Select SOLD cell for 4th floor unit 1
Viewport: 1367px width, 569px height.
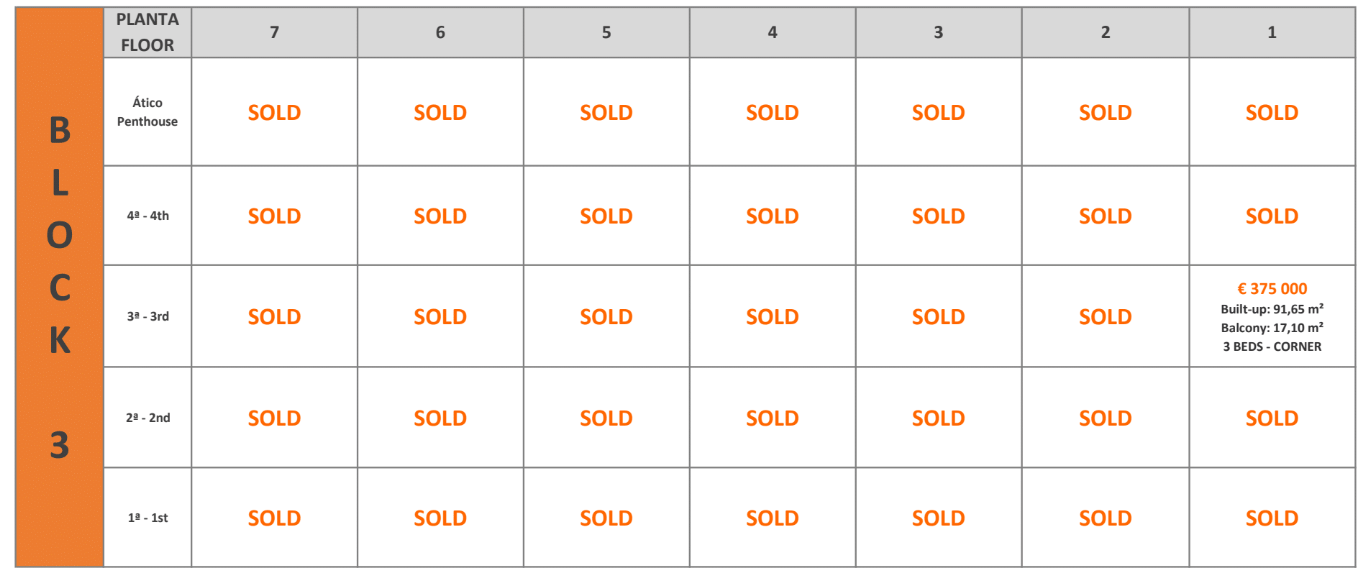click(x=1271, y=216)
